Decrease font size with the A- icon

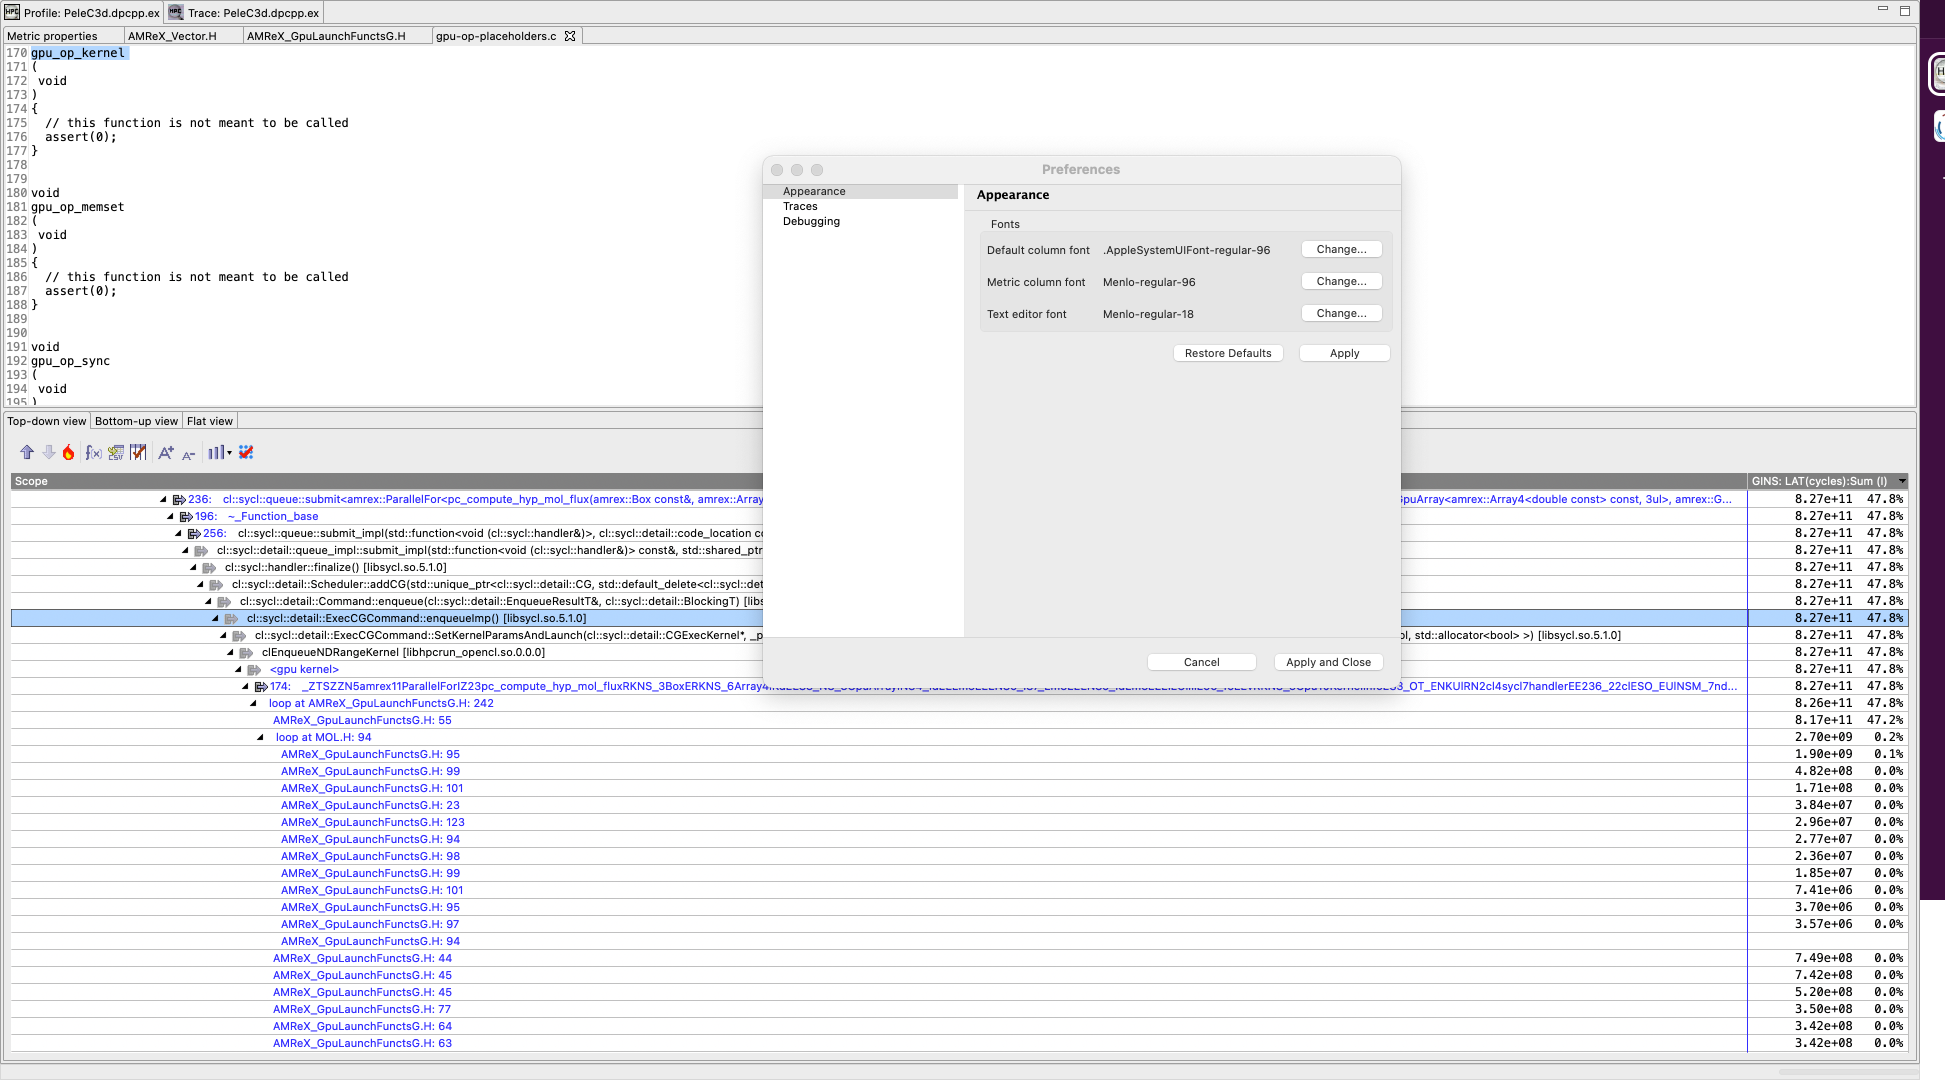pyautogui.click(x=188, y=452)
